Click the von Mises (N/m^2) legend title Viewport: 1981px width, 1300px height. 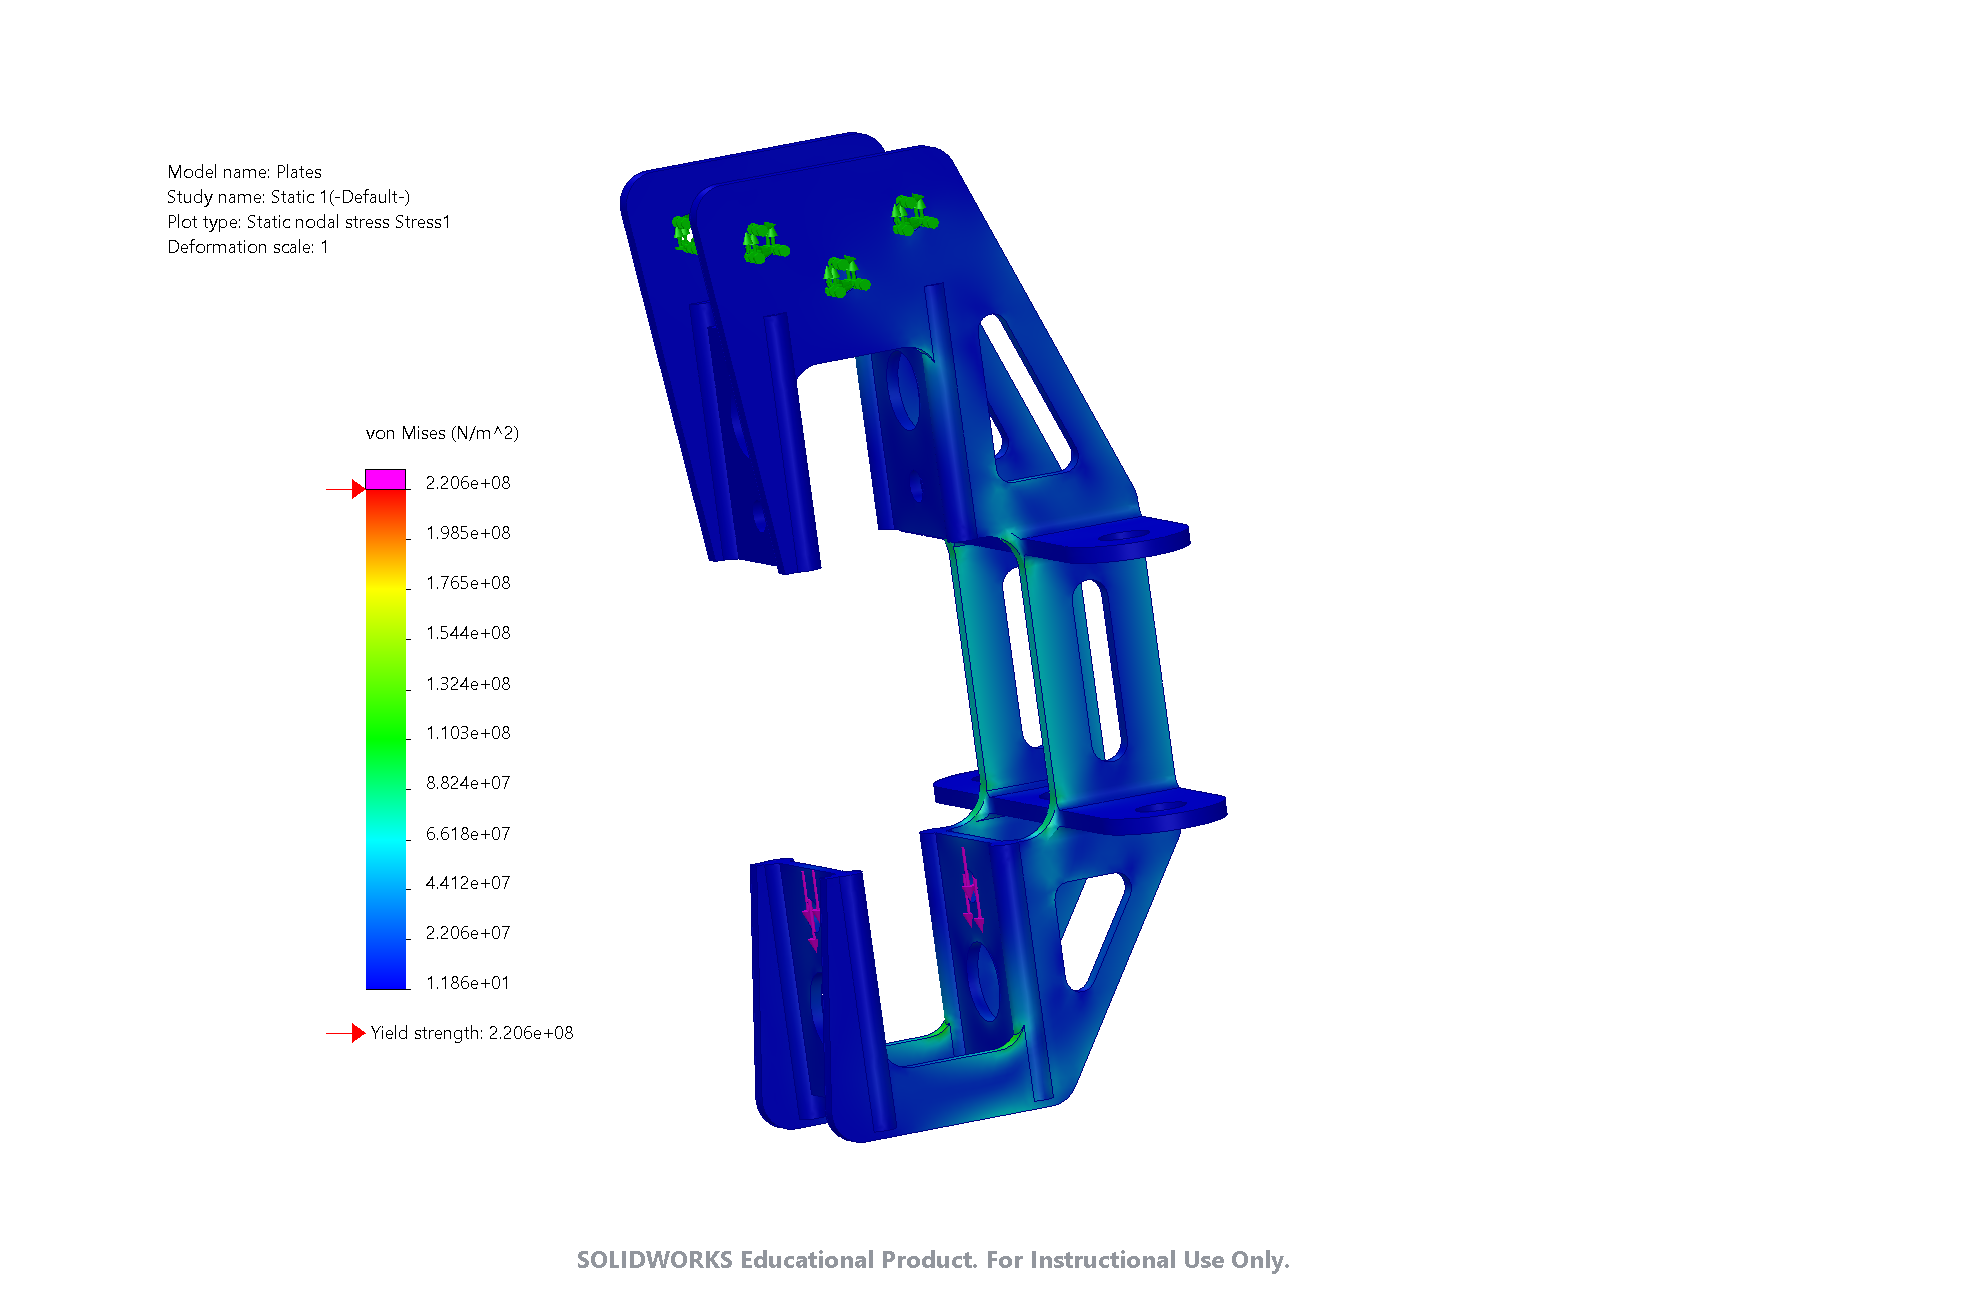tap(442, 433)
